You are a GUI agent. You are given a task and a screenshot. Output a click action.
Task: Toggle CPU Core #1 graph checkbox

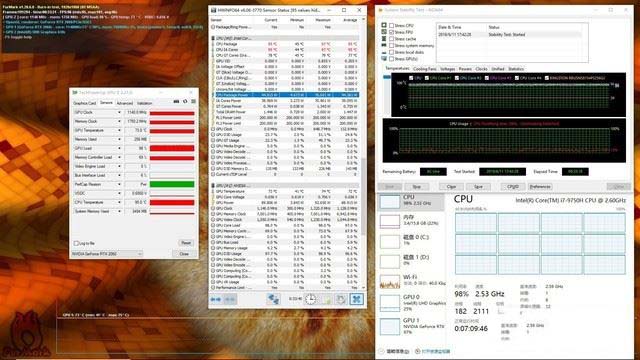(427, 78)
